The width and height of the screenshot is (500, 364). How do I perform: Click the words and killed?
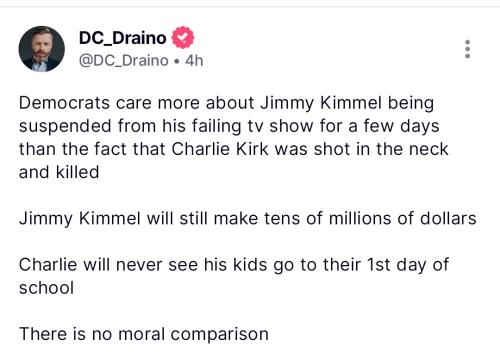59,172
